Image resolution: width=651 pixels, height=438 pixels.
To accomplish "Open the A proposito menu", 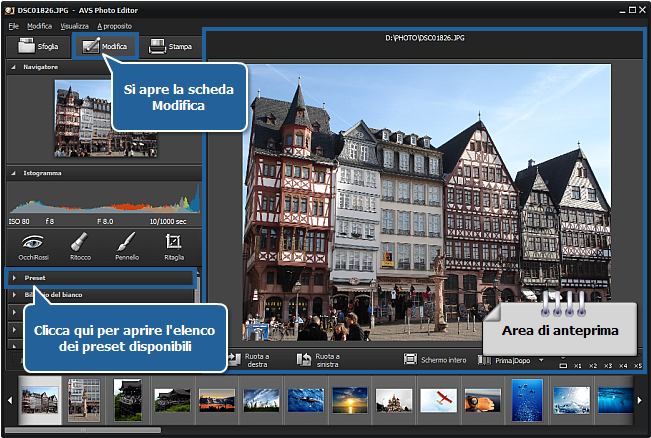I will pos(115,26).
